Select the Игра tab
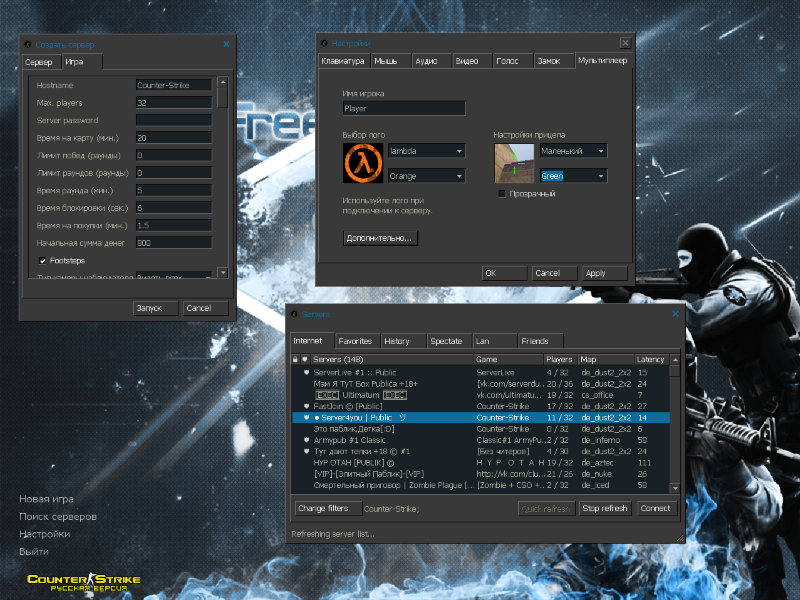Screen dimensions: 800x600 click(x=82, y=62)
